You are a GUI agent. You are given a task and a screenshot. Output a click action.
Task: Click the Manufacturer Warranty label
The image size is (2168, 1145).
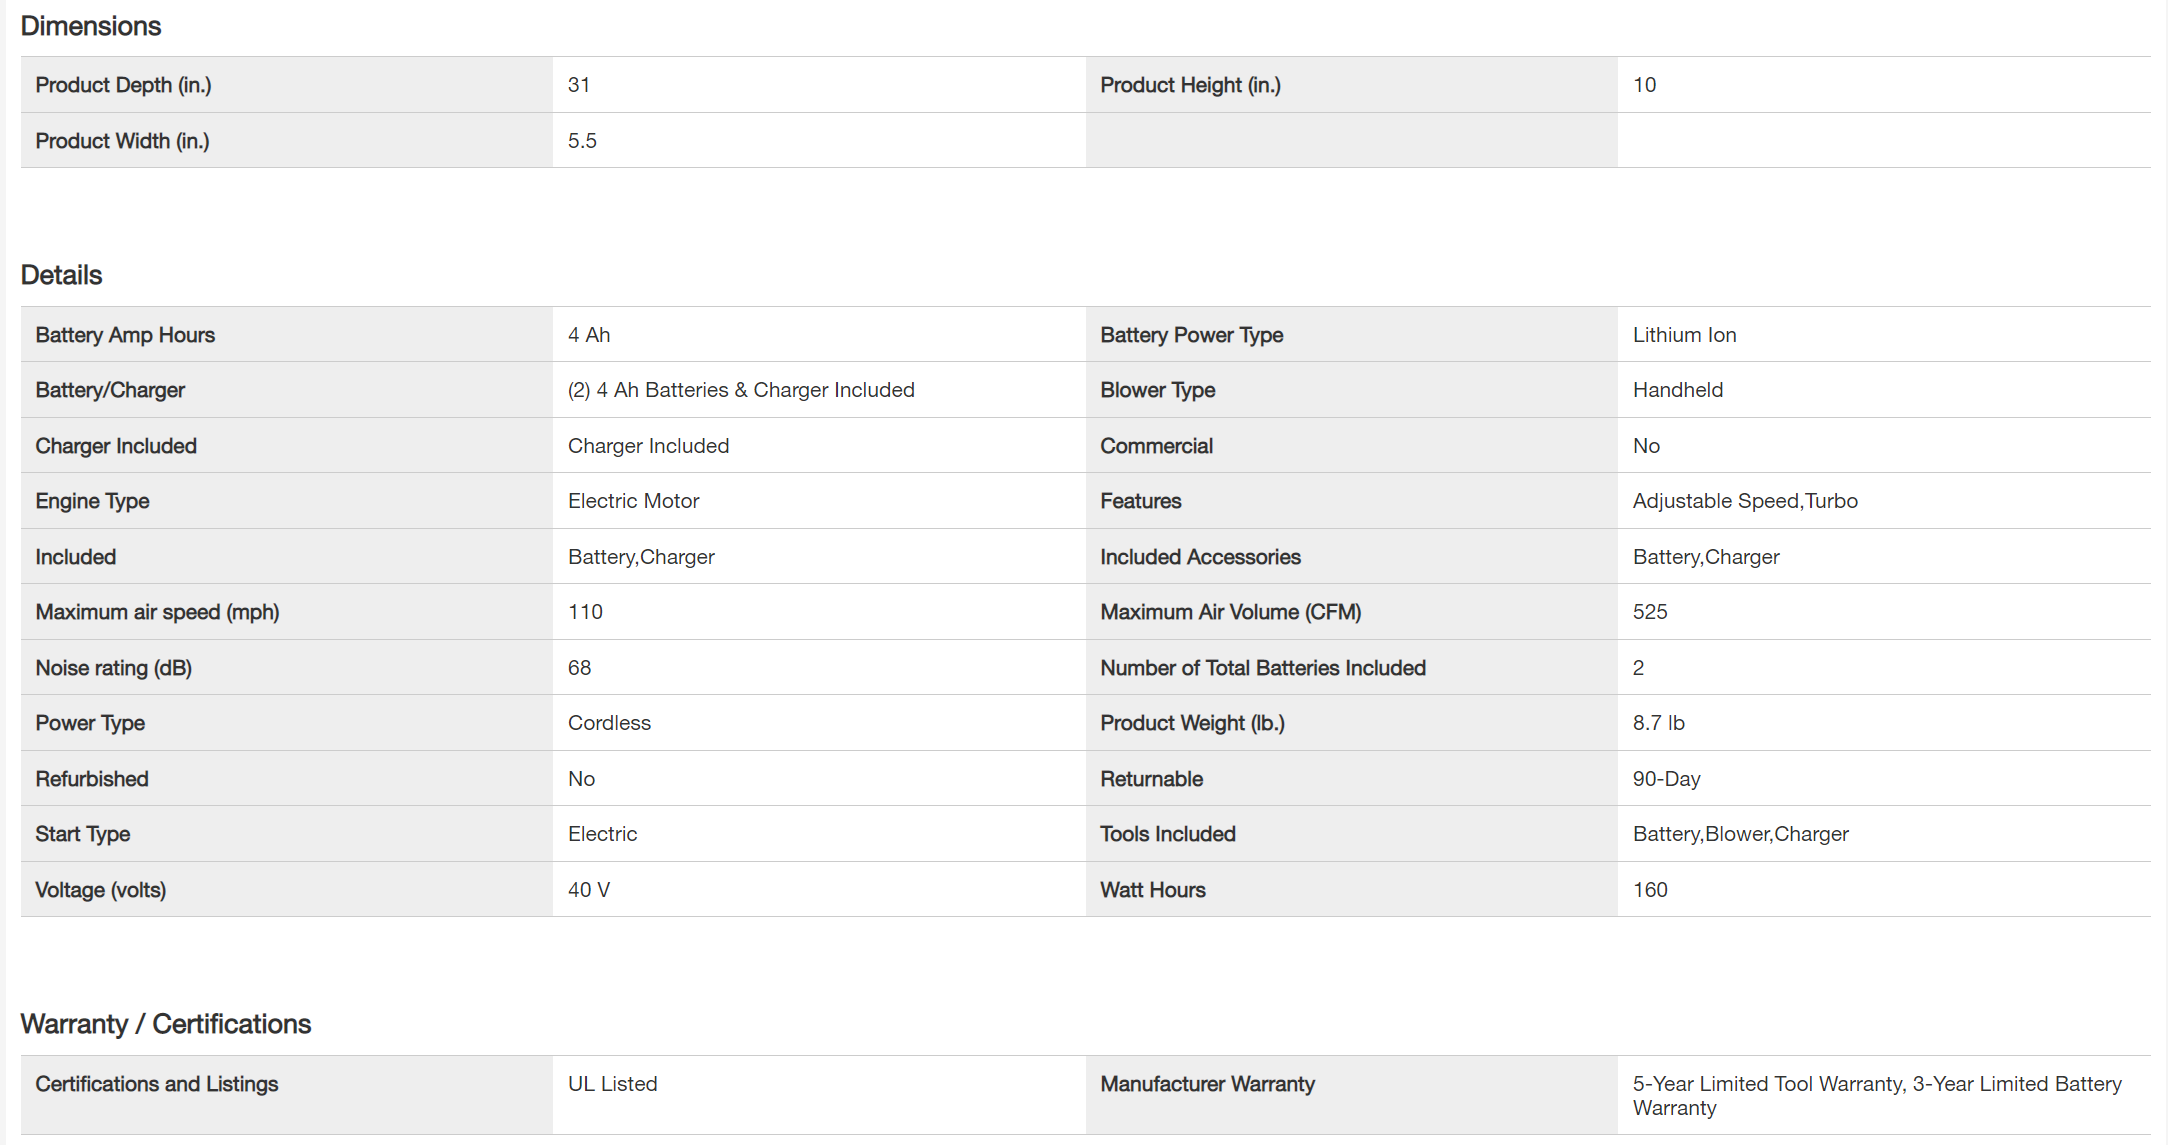click(x=1207, y=1084)
